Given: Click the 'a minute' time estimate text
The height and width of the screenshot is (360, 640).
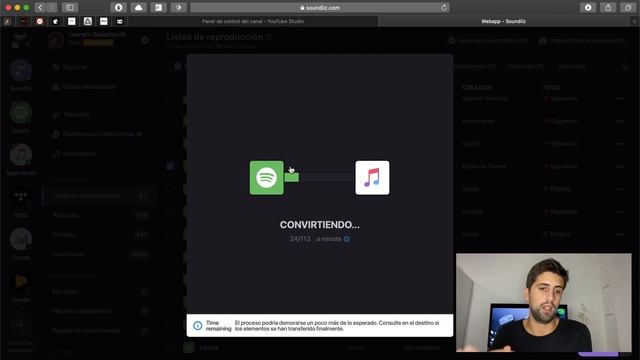Looking at the screenshot, I should [329, 239].
